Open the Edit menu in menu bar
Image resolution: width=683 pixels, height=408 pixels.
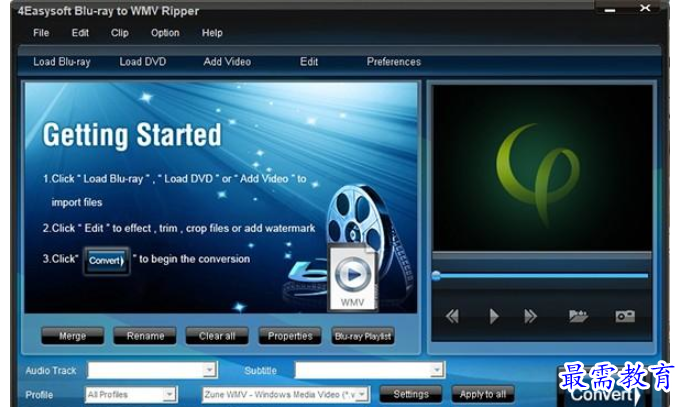[80, 33]
